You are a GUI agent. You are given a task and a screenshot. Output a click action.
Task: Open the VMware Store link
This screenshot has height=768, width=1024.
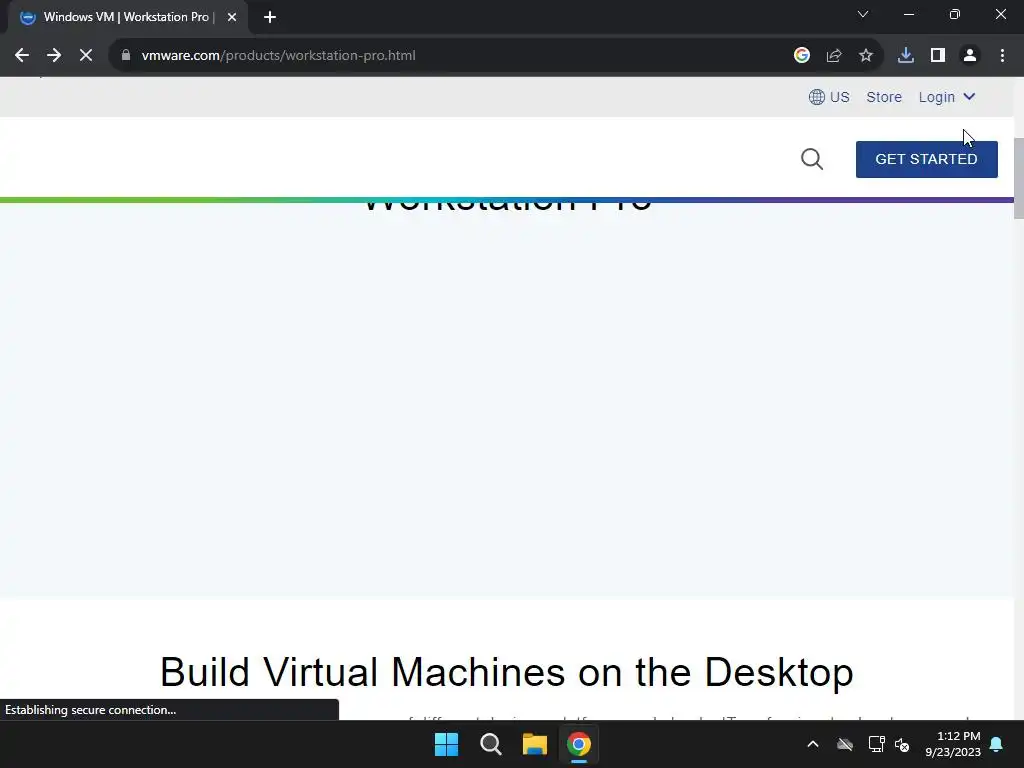(x=884, y=97)
